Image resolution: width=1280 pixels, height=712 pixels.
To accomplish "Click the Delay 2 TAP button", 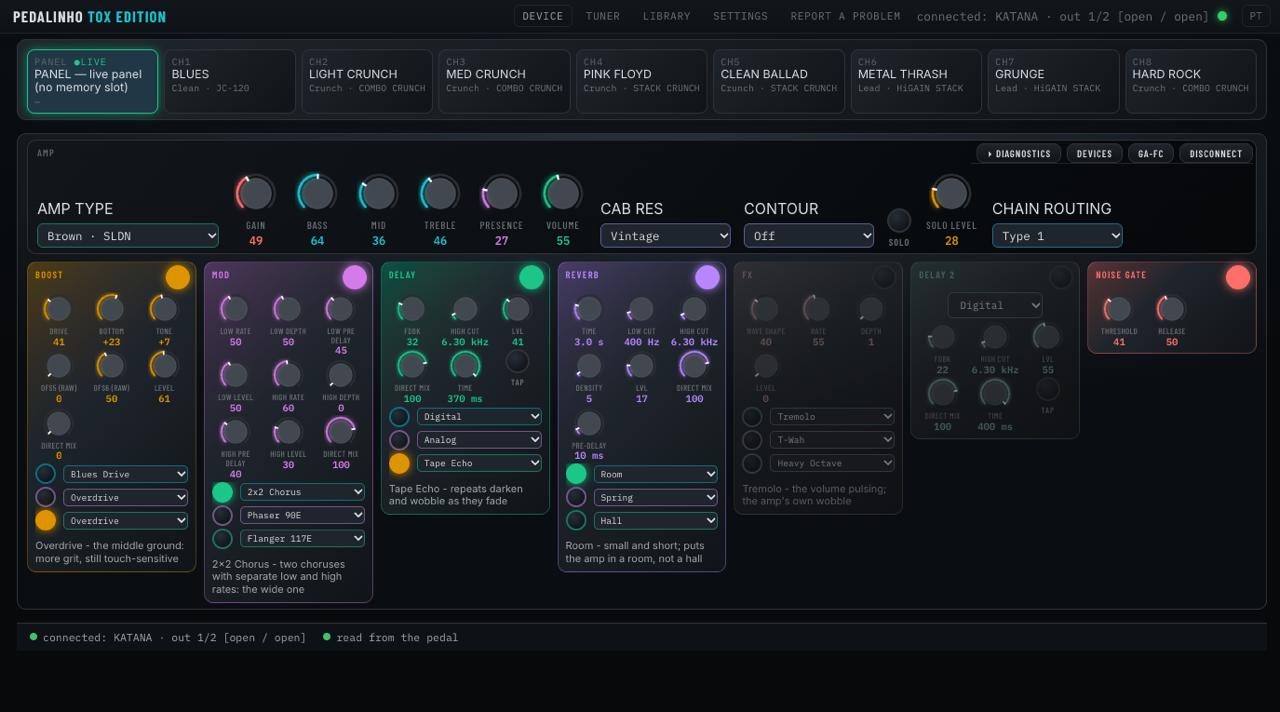I will (x=1047, y=389).
